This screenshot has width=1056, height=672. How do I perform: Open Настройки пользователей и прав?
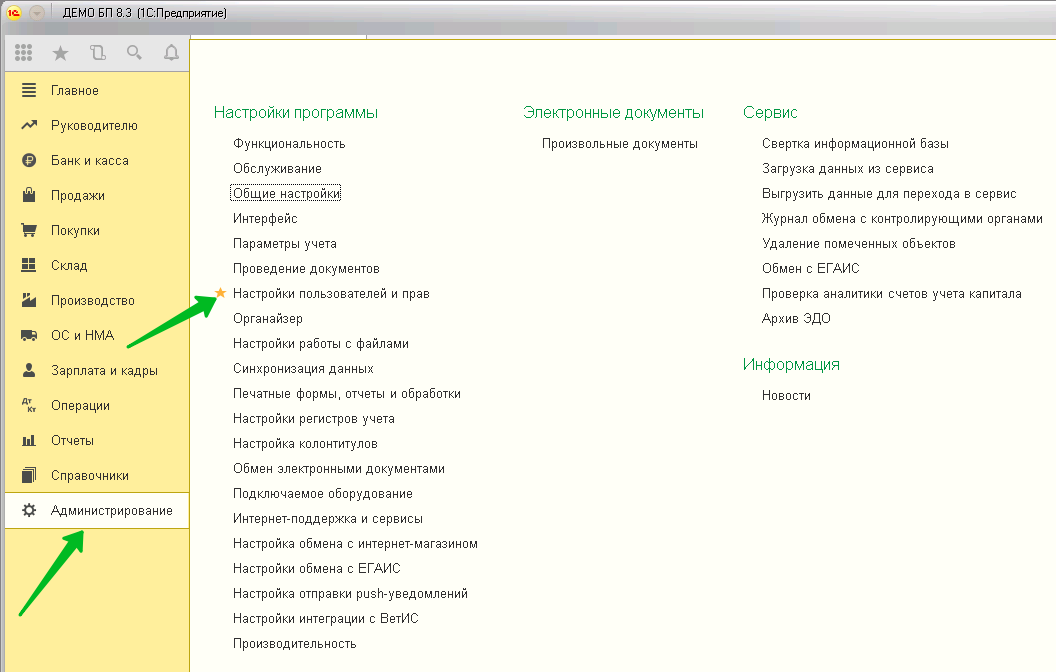[x=331, y=294]
